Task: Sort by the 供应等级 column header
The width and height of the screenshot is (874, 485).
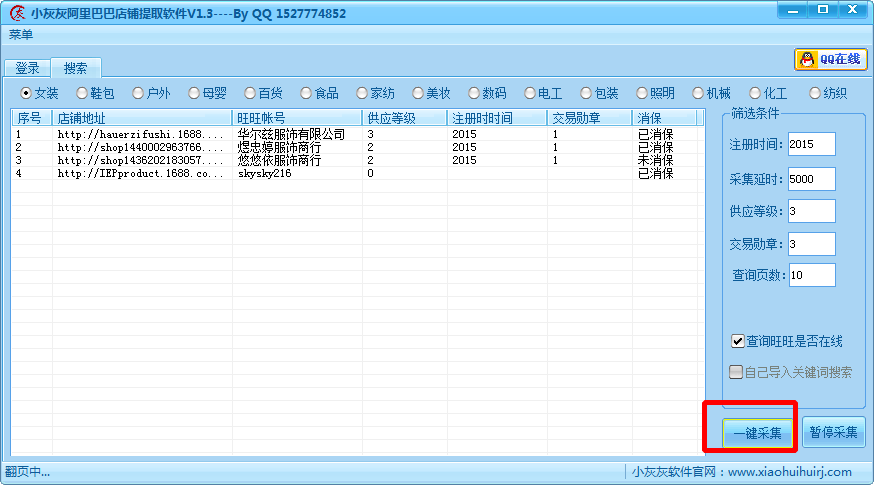Action: click(x=405, y=118)
